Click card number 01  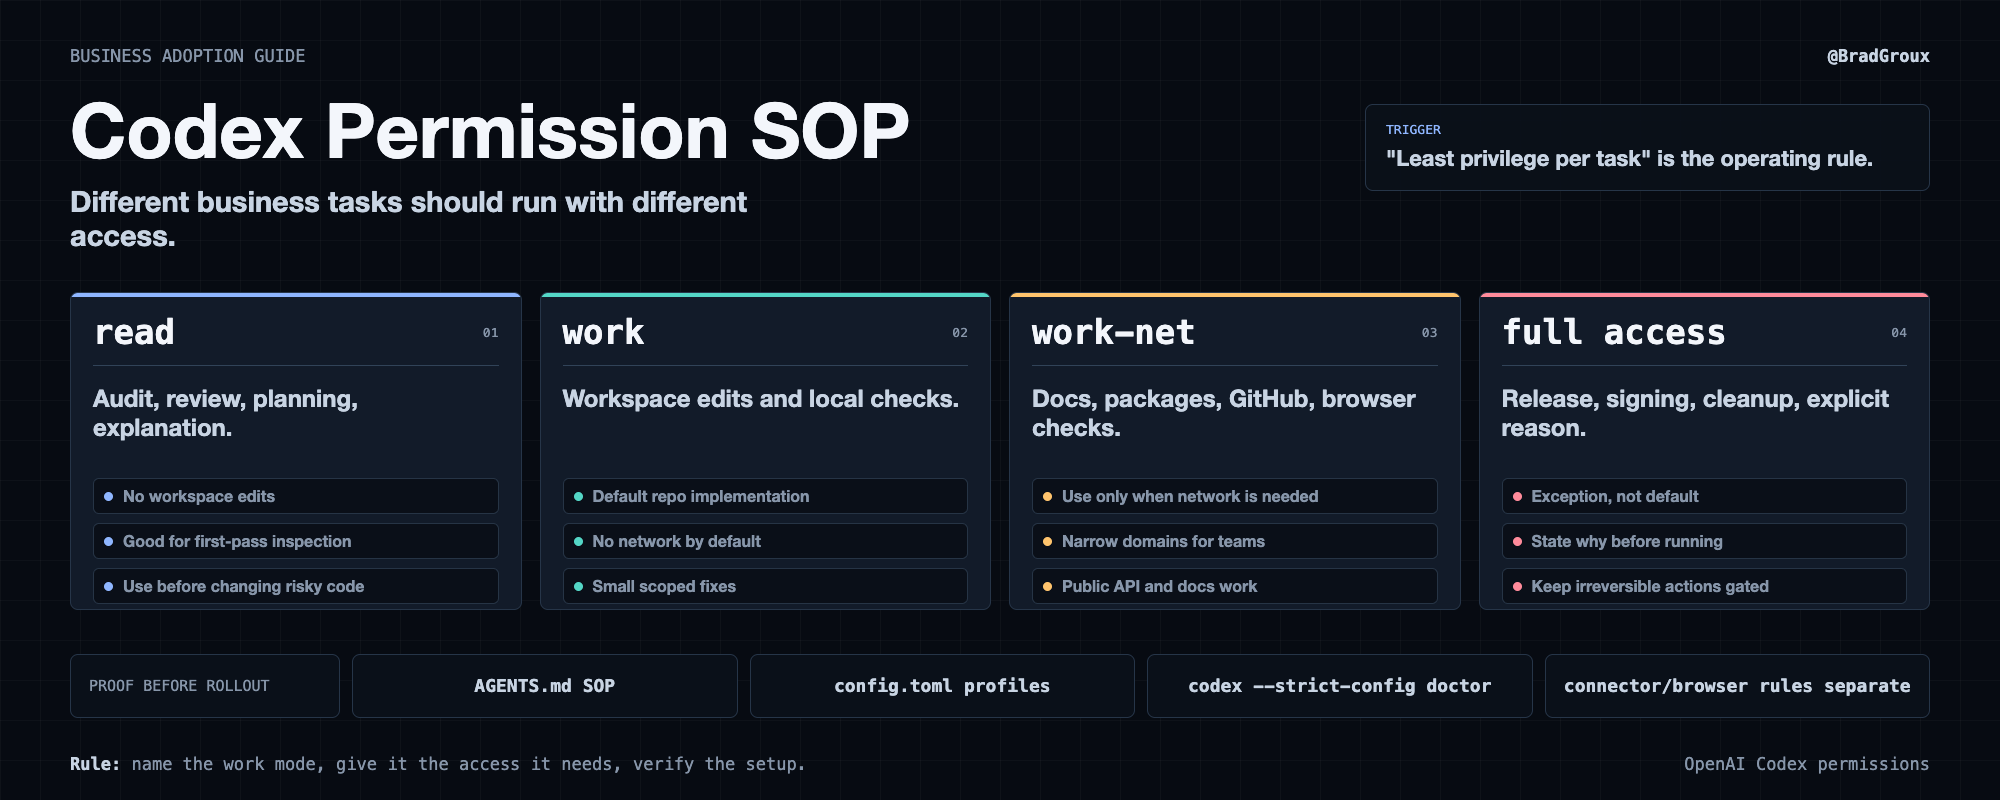[490, 333]
